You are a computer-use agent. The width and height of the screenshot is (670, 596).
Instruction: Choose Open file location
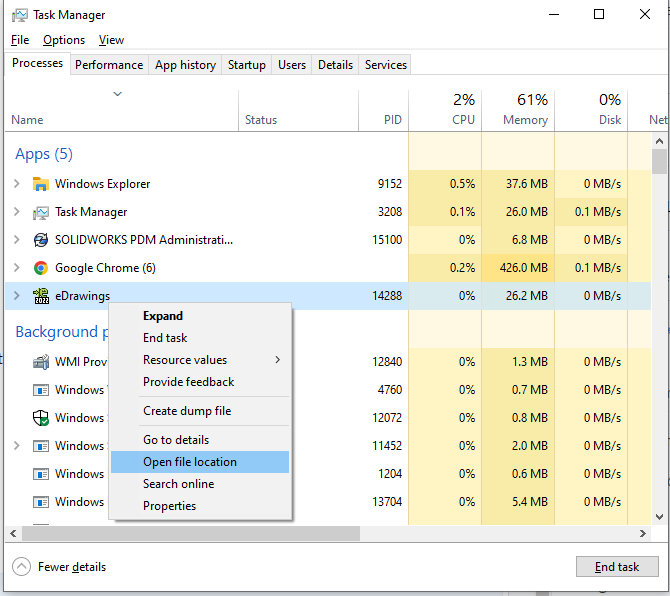[x=200, y=462]
